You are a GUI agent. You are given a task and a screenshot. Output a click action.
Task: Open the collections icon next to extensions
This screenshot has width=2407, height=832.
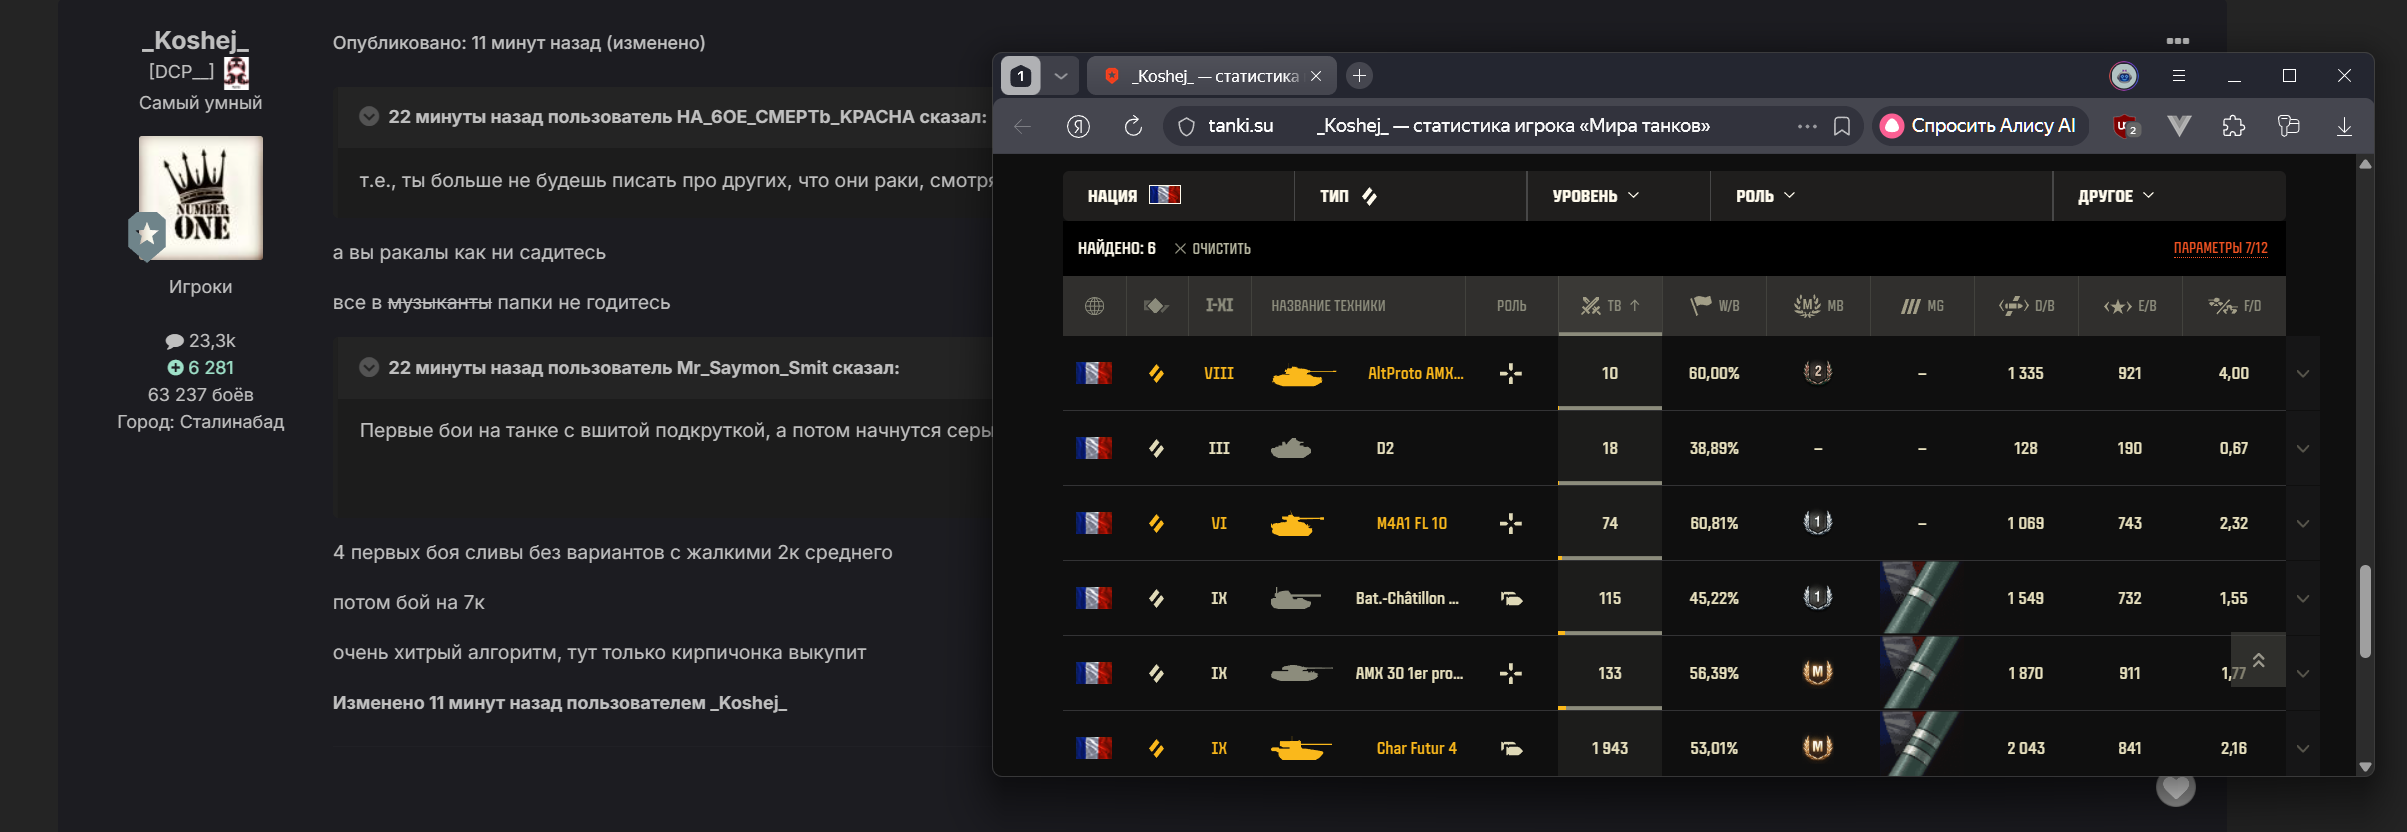[x=2288, y=126]
